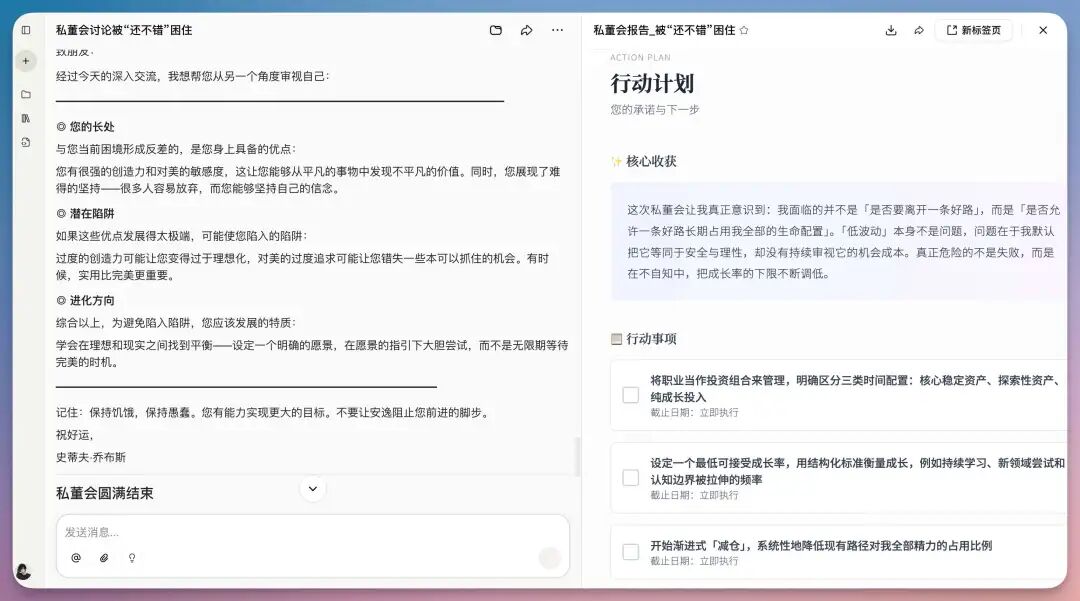This screenshot has height=601, width=1080.
Task: Start a new conversation with the plus icon
Action: coord(25,60)
